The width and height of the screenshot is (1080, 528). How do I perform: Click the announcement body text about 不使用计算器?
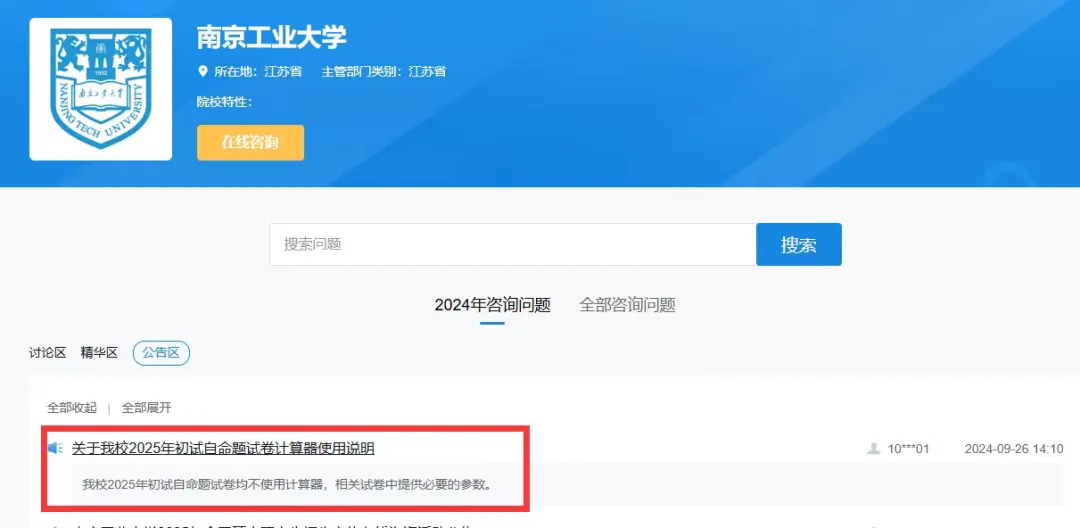(x=288, y=484)
